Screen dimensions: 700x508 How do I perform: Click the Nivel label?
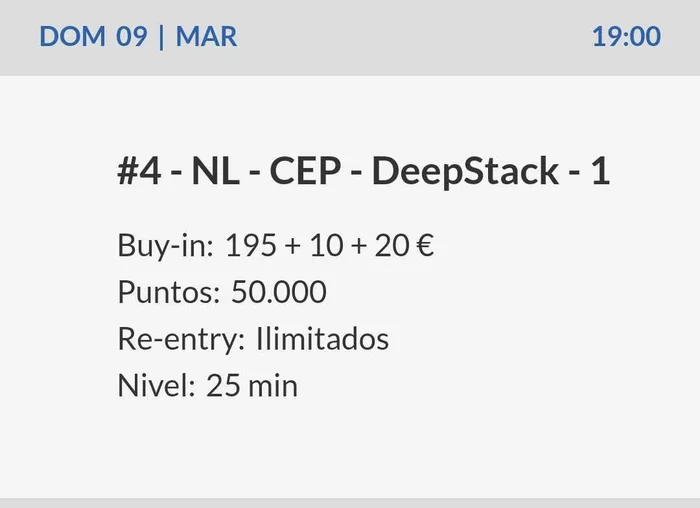click(156, 386)
